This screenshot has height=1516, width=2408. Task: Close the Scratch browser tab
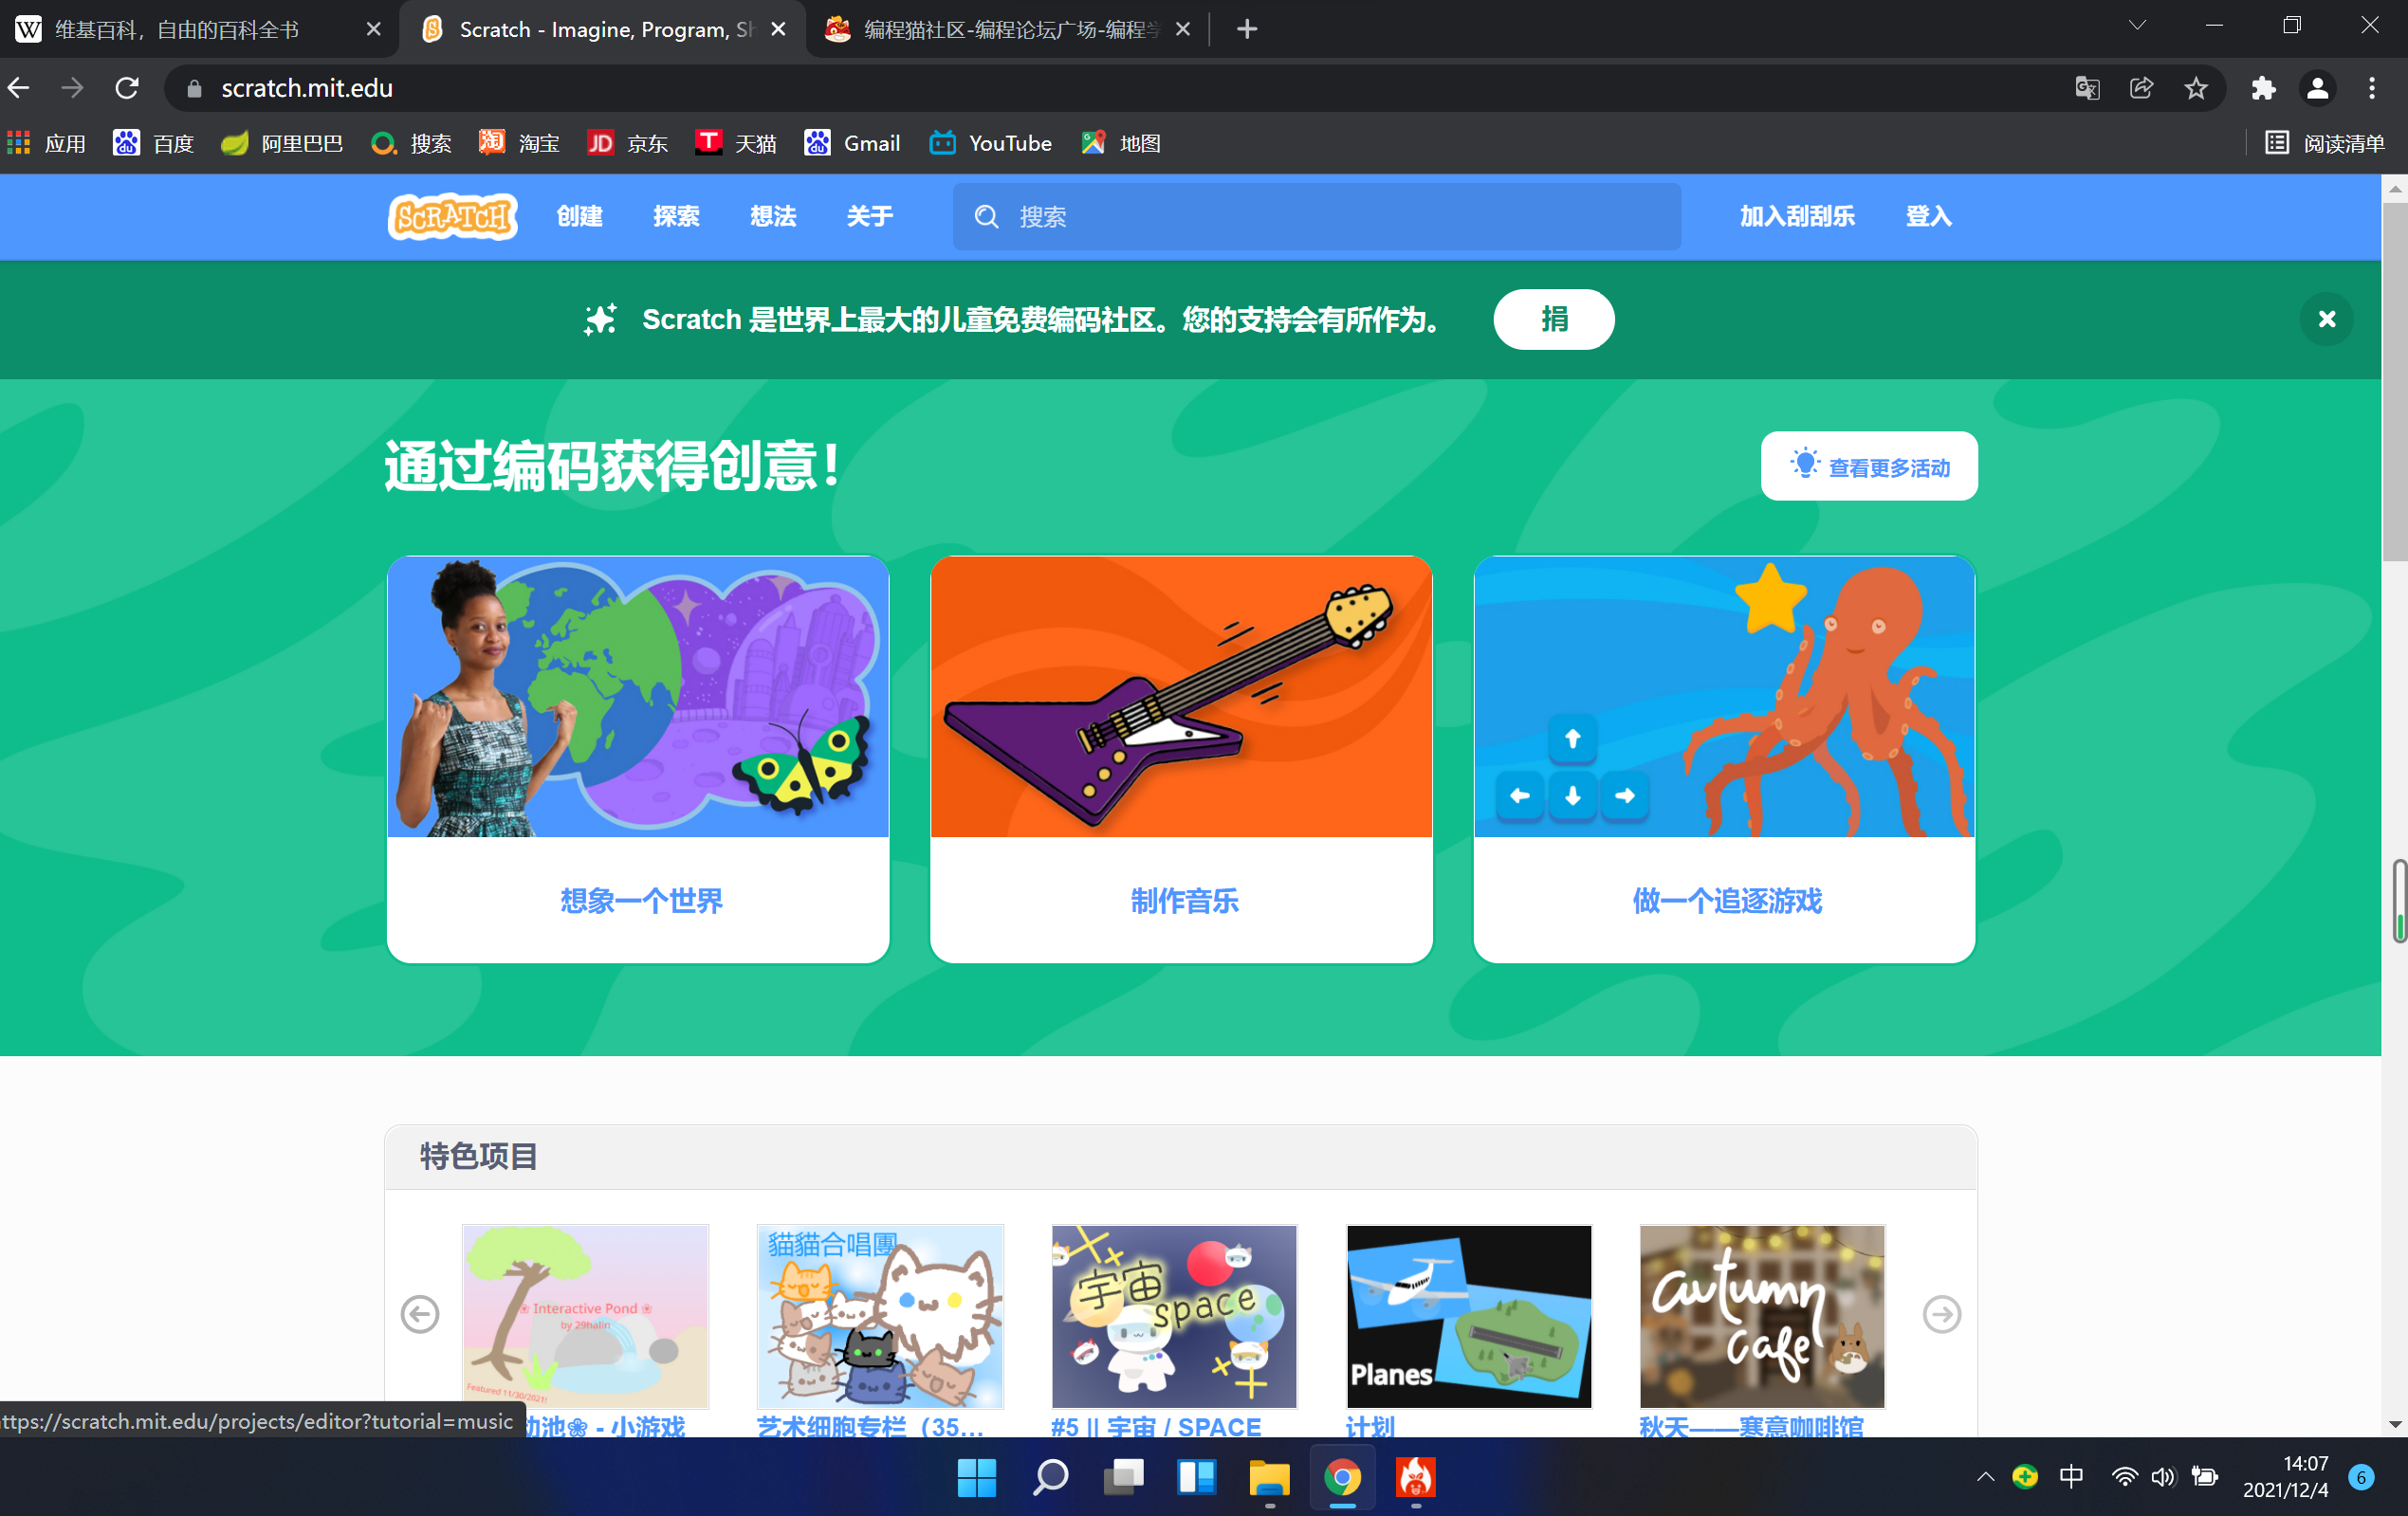click(778, 29)
